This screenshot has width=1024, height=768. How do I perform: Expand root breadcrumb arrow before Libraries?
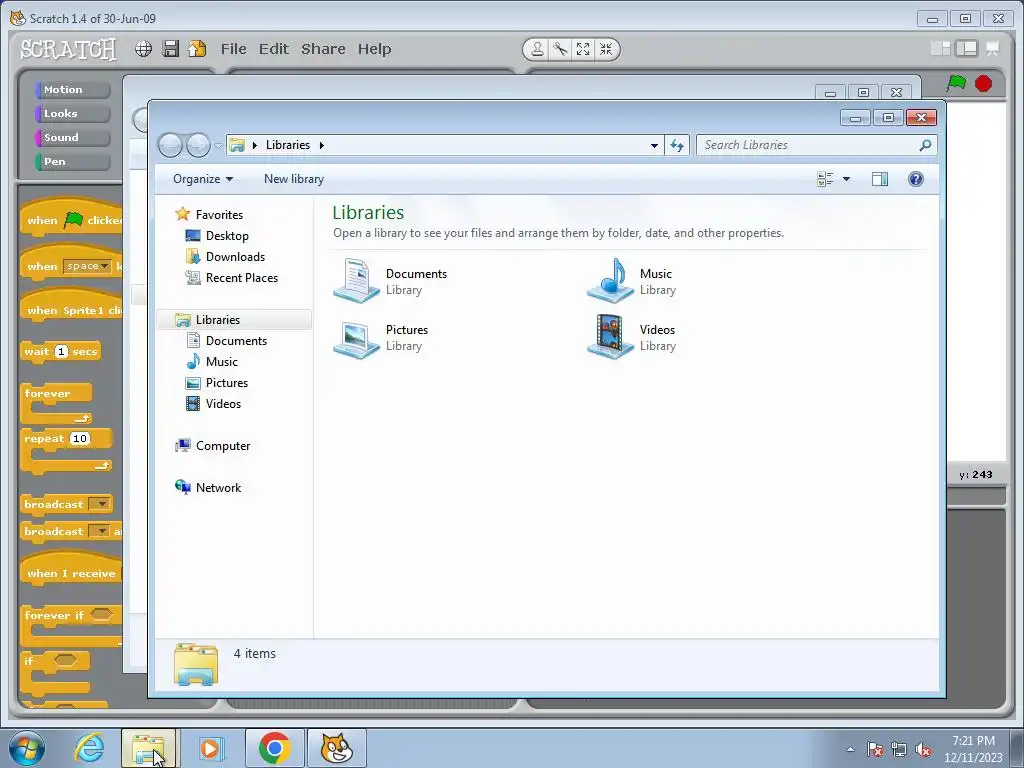(x=255, y=145)
